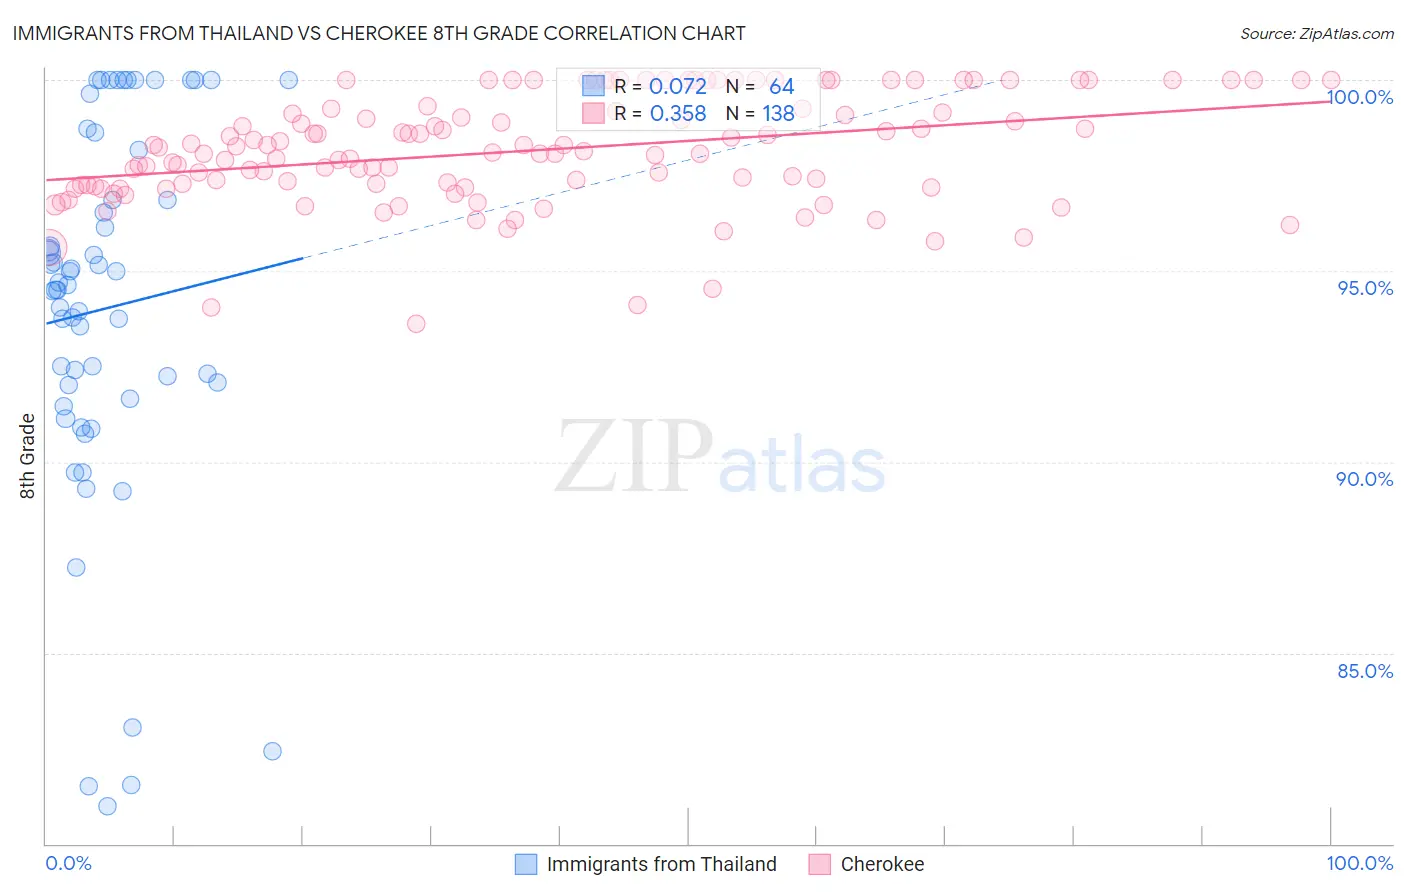
Task: Click the 100.0% x-axis label
Action: (x=1360, y=863)
